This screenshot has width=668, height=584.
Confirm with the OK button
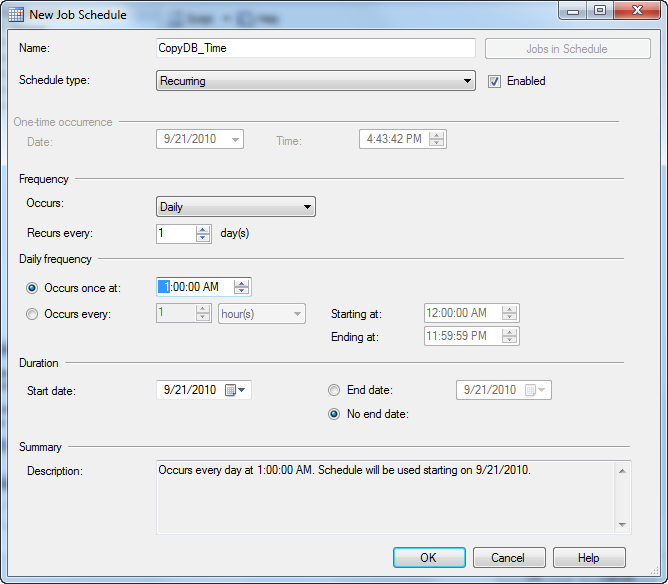(x=429, y=558)
